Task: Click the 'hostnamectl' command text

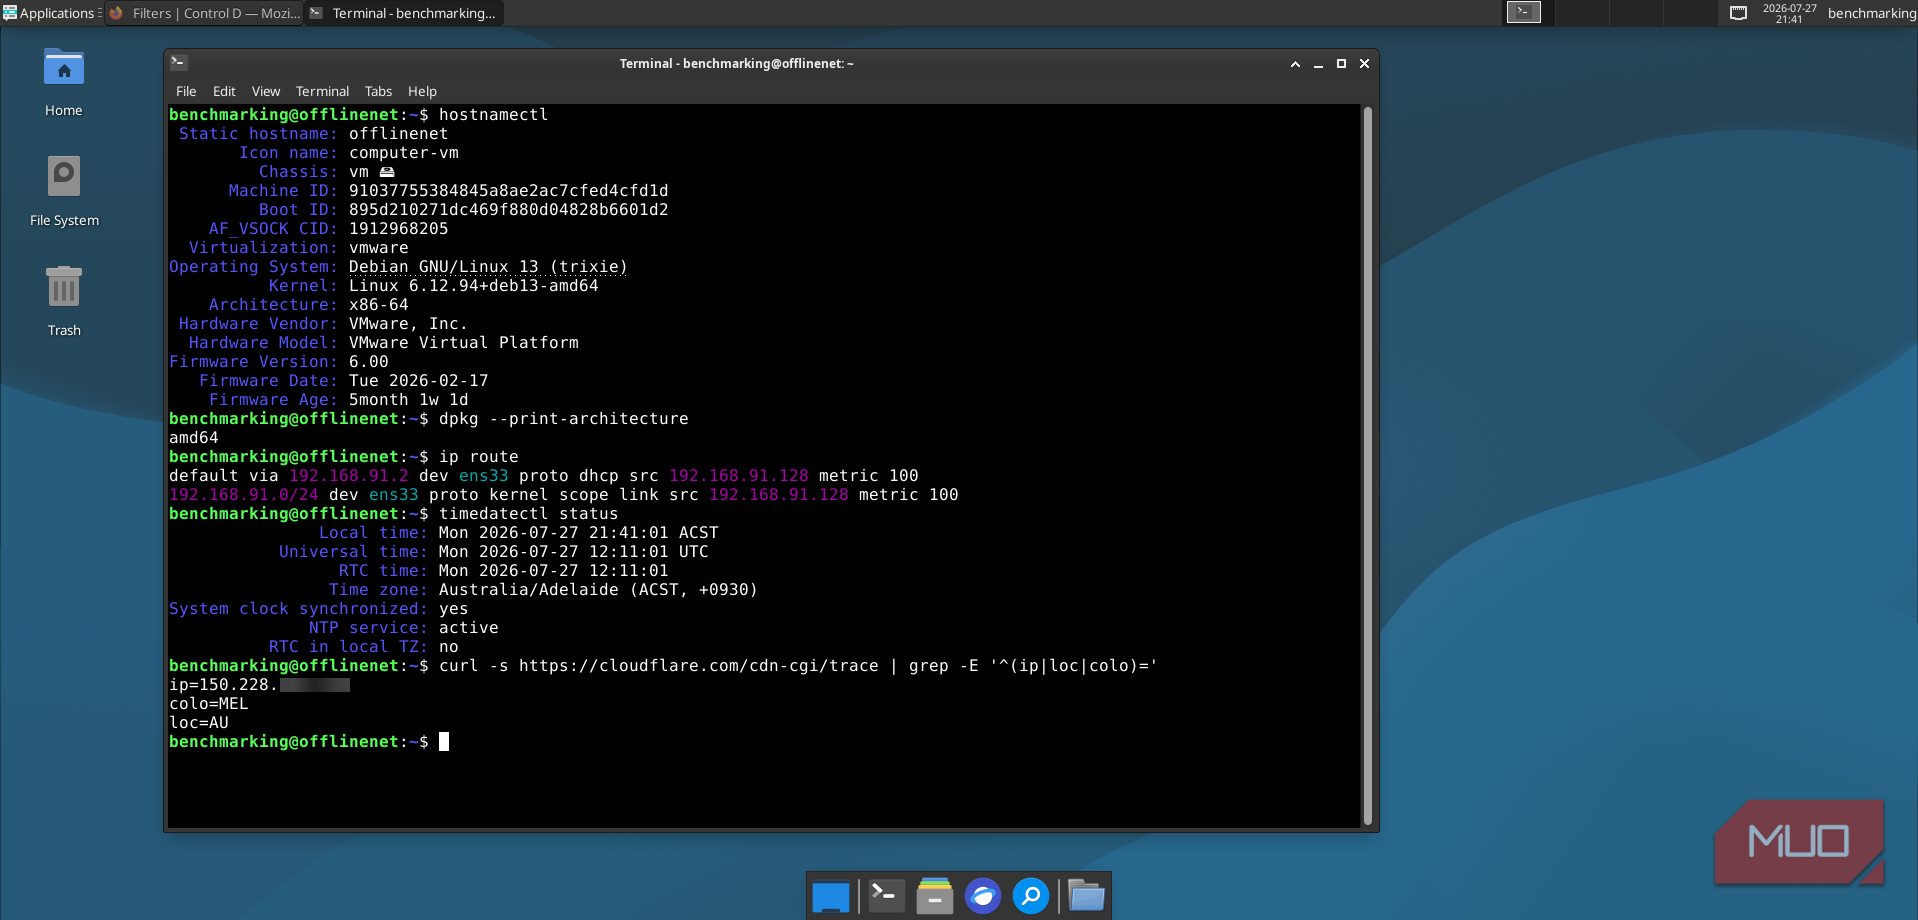Action: (493, 115)
